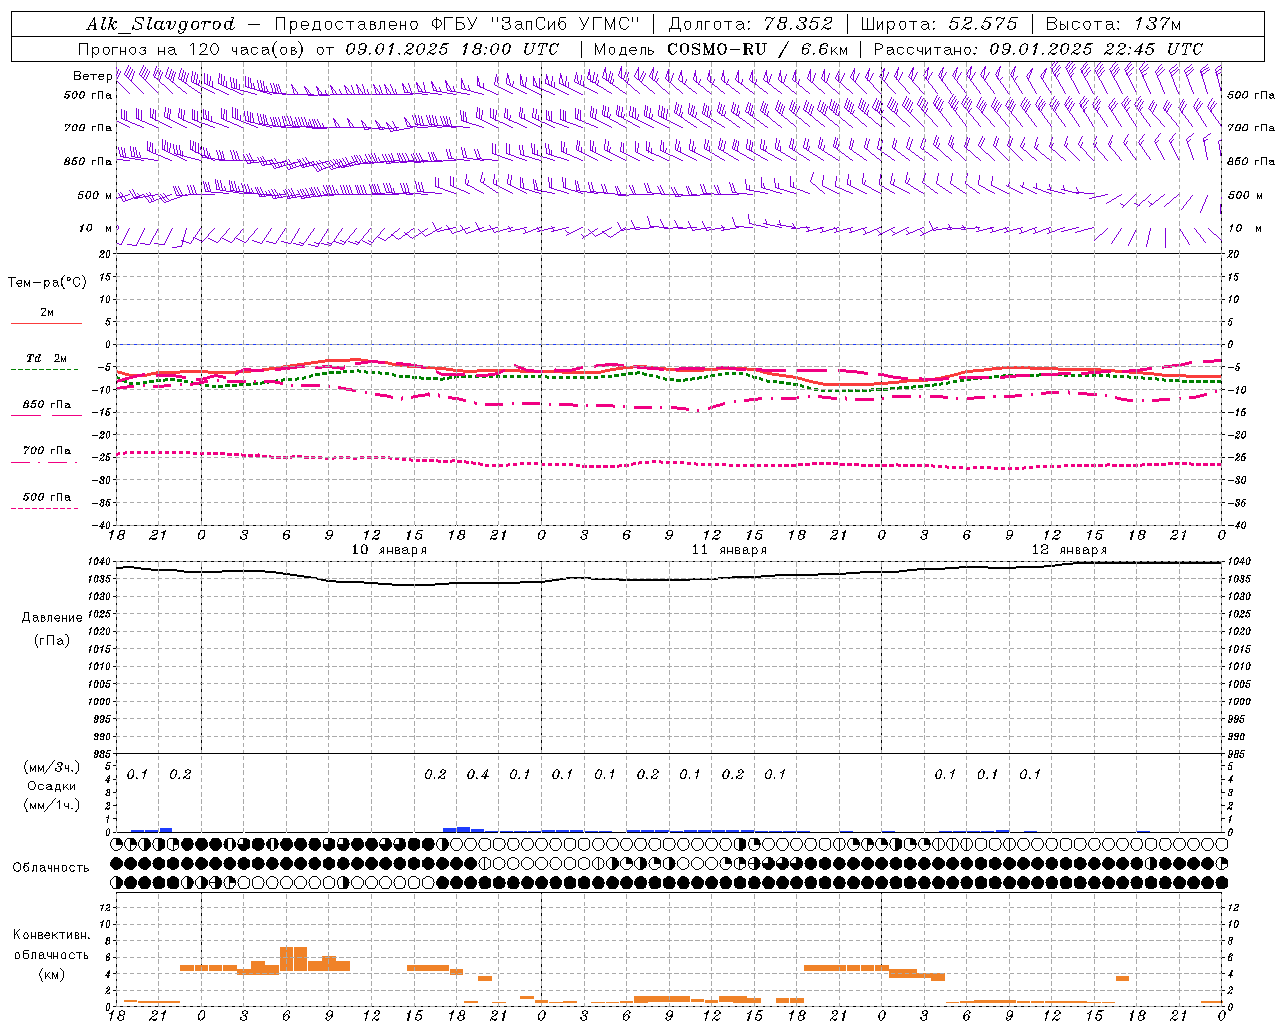Click the '(мм/1ч.)' hourly precipitation label
This screenshot has height=1024, width=1280.
(x=52, y=805)
